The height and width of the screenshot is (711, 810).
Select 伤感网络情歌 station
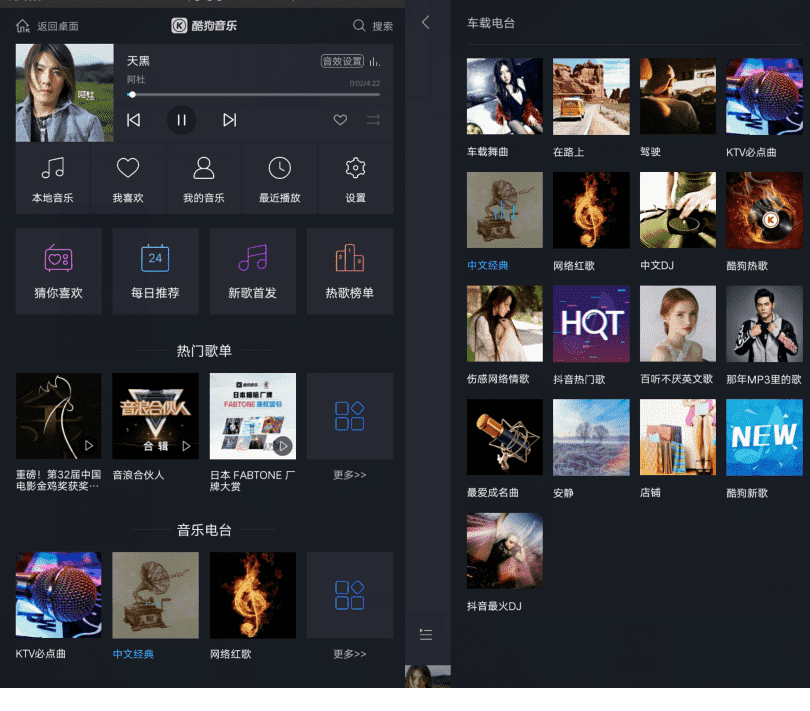505,323
